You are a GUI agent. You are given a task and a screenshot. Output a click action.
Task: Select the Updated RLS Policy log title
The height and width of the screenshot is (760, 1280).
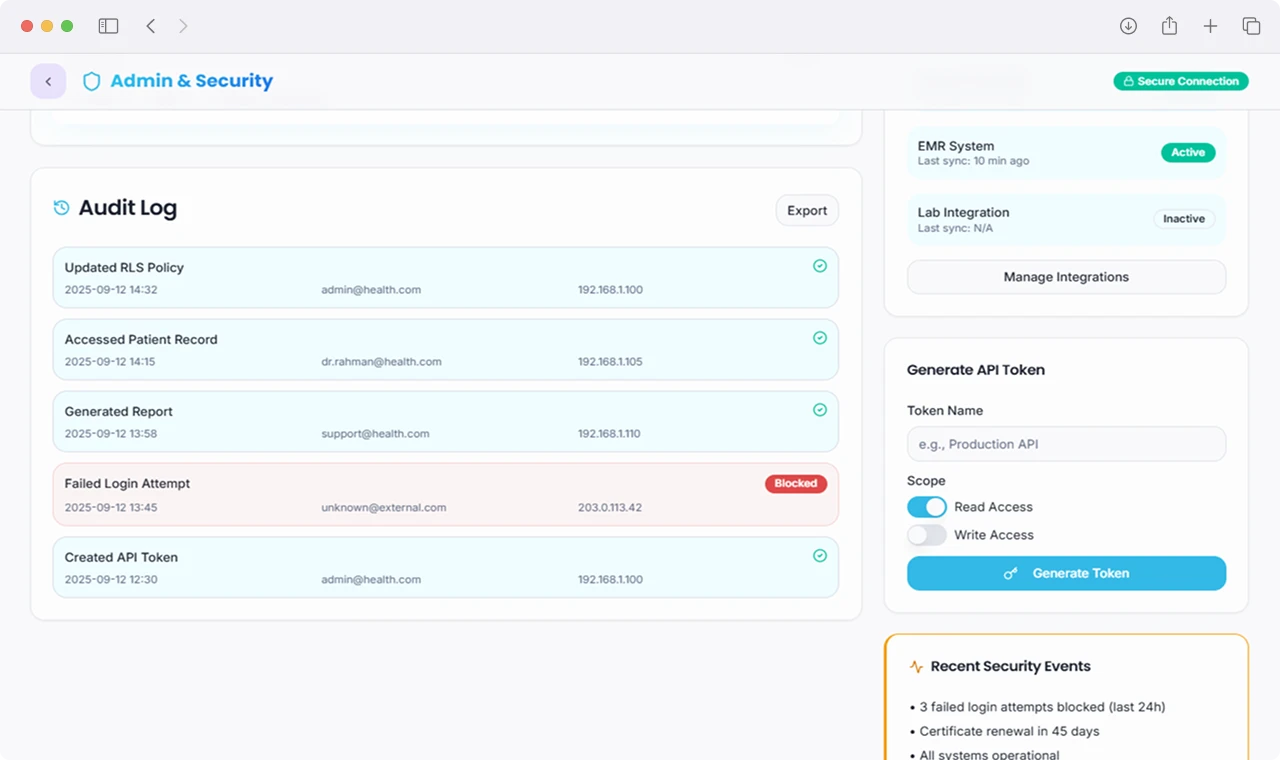point(124,267)
